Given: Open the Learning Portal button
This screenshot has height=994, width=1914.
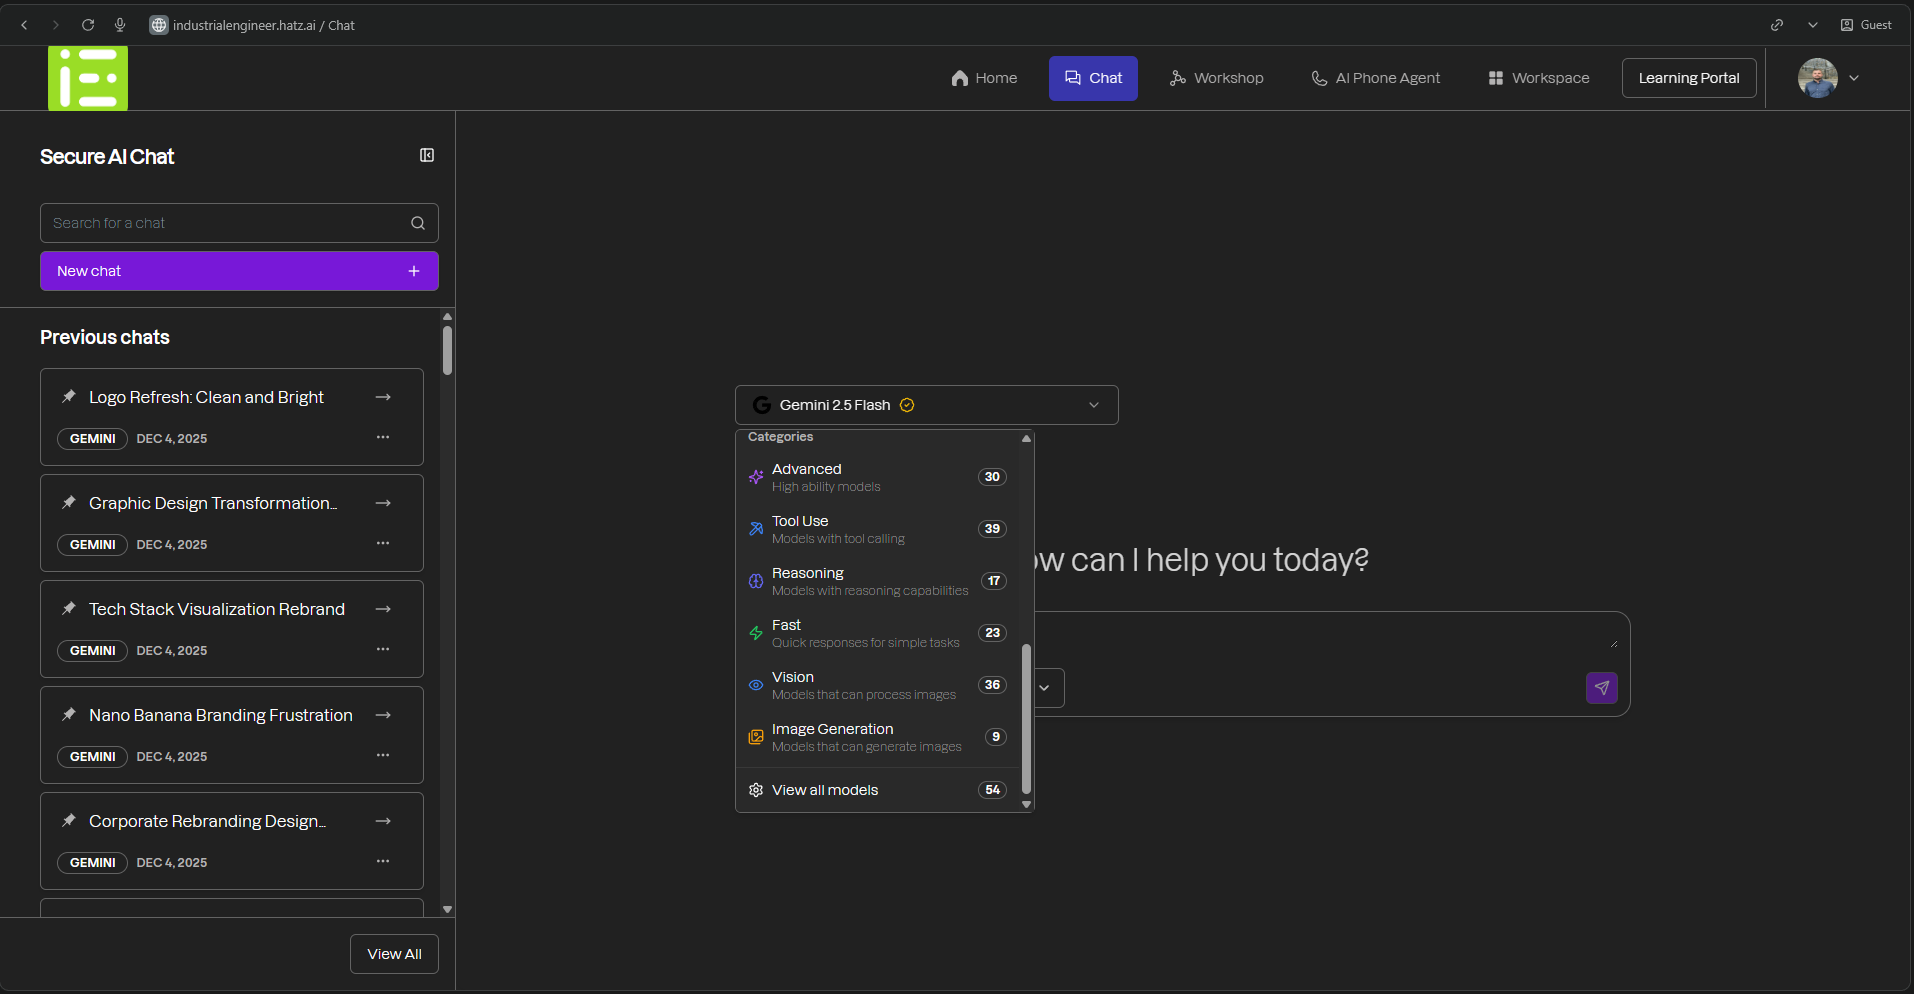Looking at the screenshot, I should pyautogui.click(x=1688, y=78).
